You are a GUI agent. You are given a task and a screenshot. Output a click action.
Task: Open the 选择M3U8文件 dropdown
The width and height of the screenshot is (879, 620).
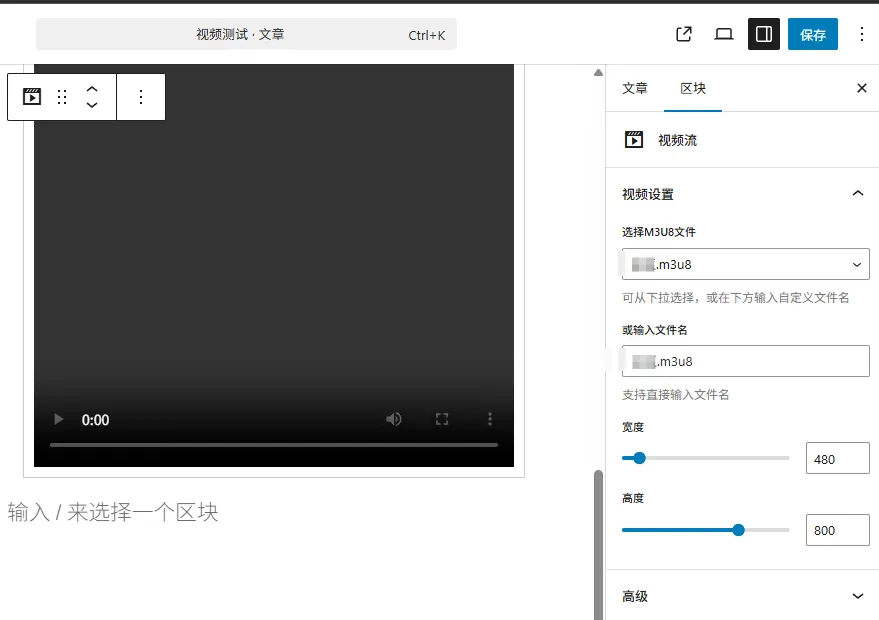[745, 264]
